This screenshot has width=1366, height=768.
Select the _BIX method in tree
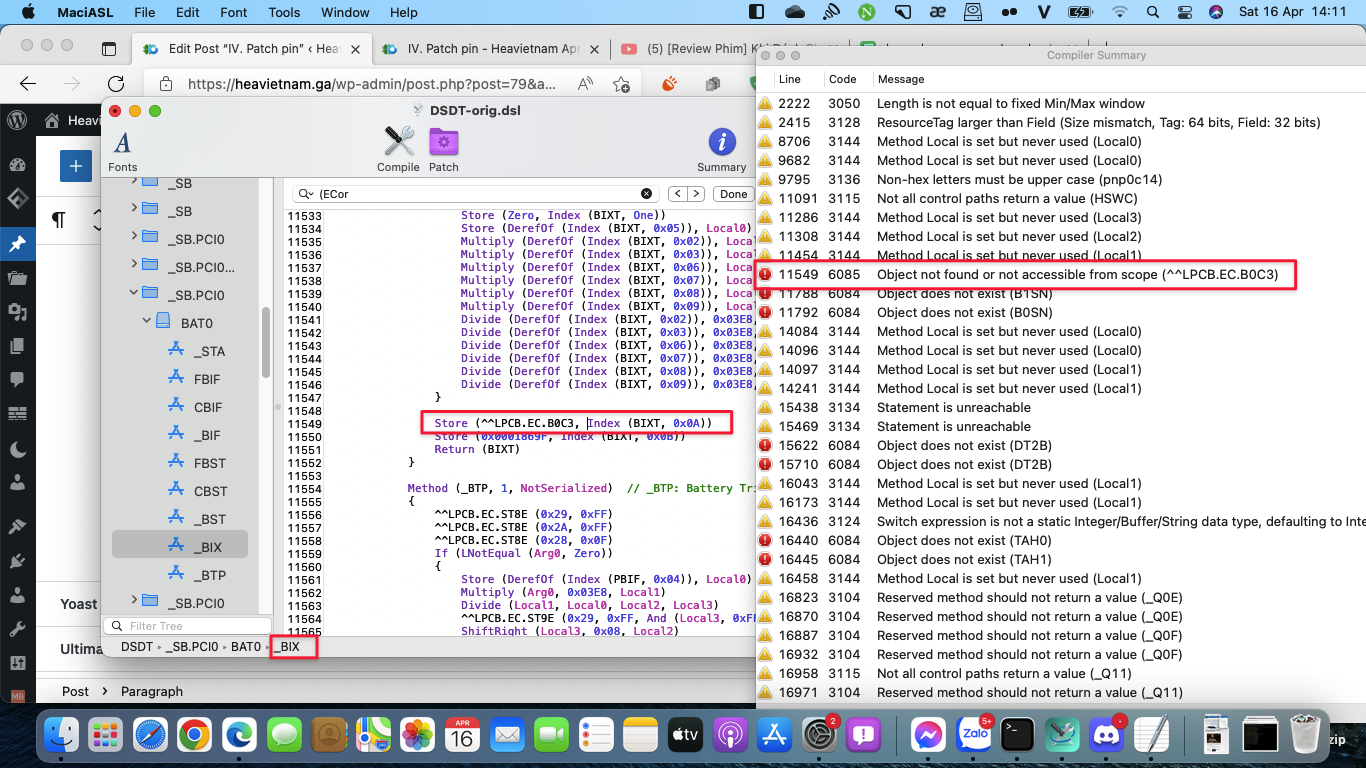(208, 547)
